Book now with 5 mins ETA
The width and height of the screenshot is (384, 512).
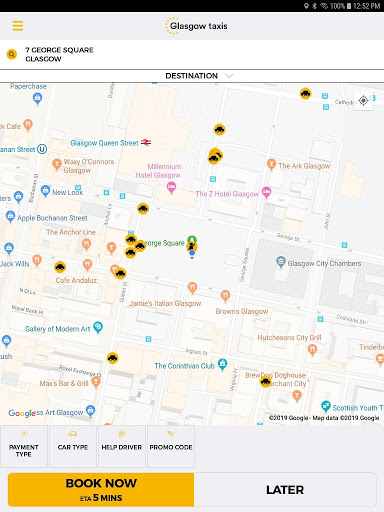click(x=101, y=490)
